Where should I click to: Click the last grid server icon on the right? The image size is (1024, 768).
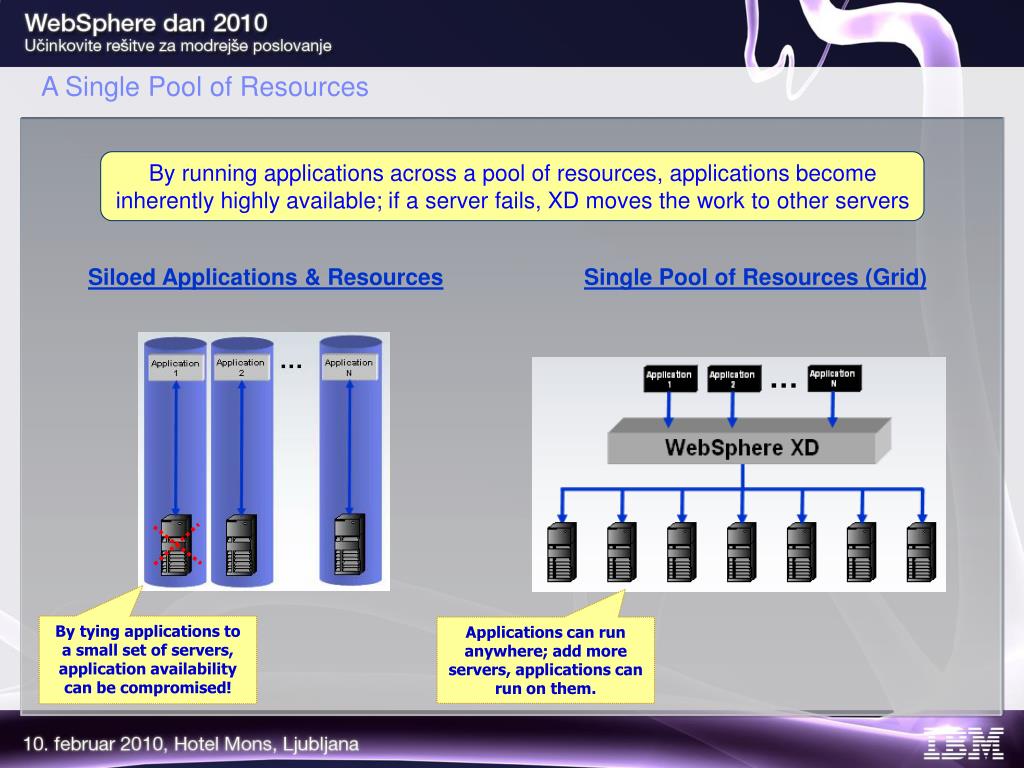coord(922,552)
